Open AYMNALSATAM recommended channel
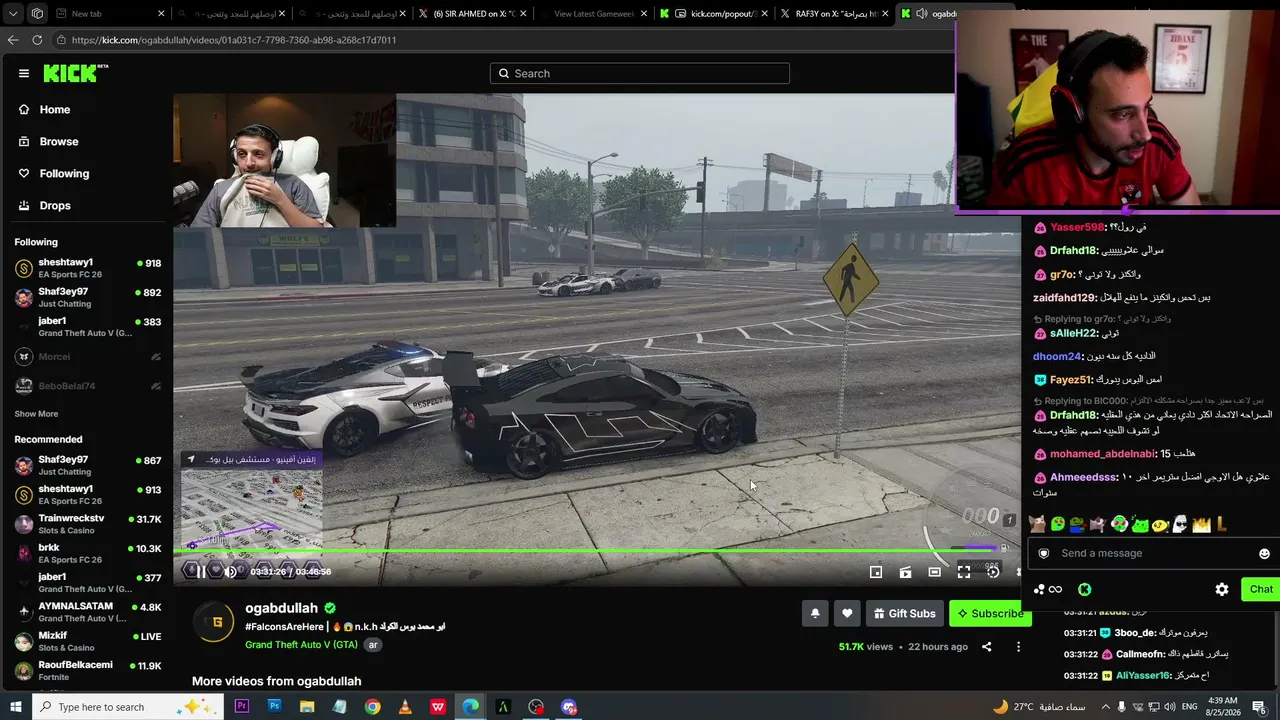Screen dimensions: 1280x720 click(88, 612)
